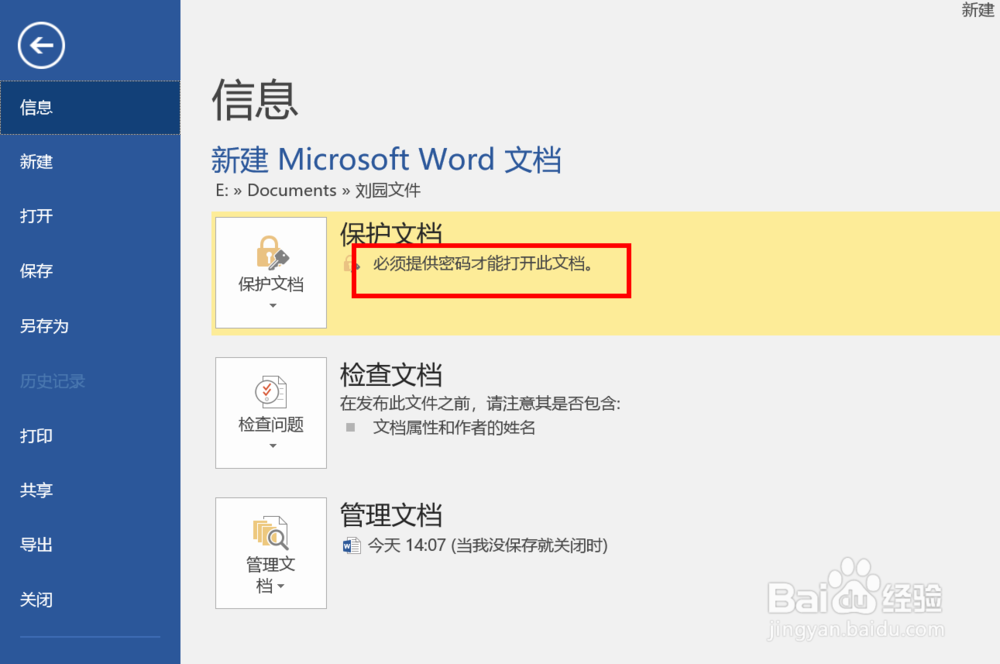Open the 新建 menu item in the sidebar
Image resolution: width=1000 pixels, height=664 pixels.
tap(90, 162)
